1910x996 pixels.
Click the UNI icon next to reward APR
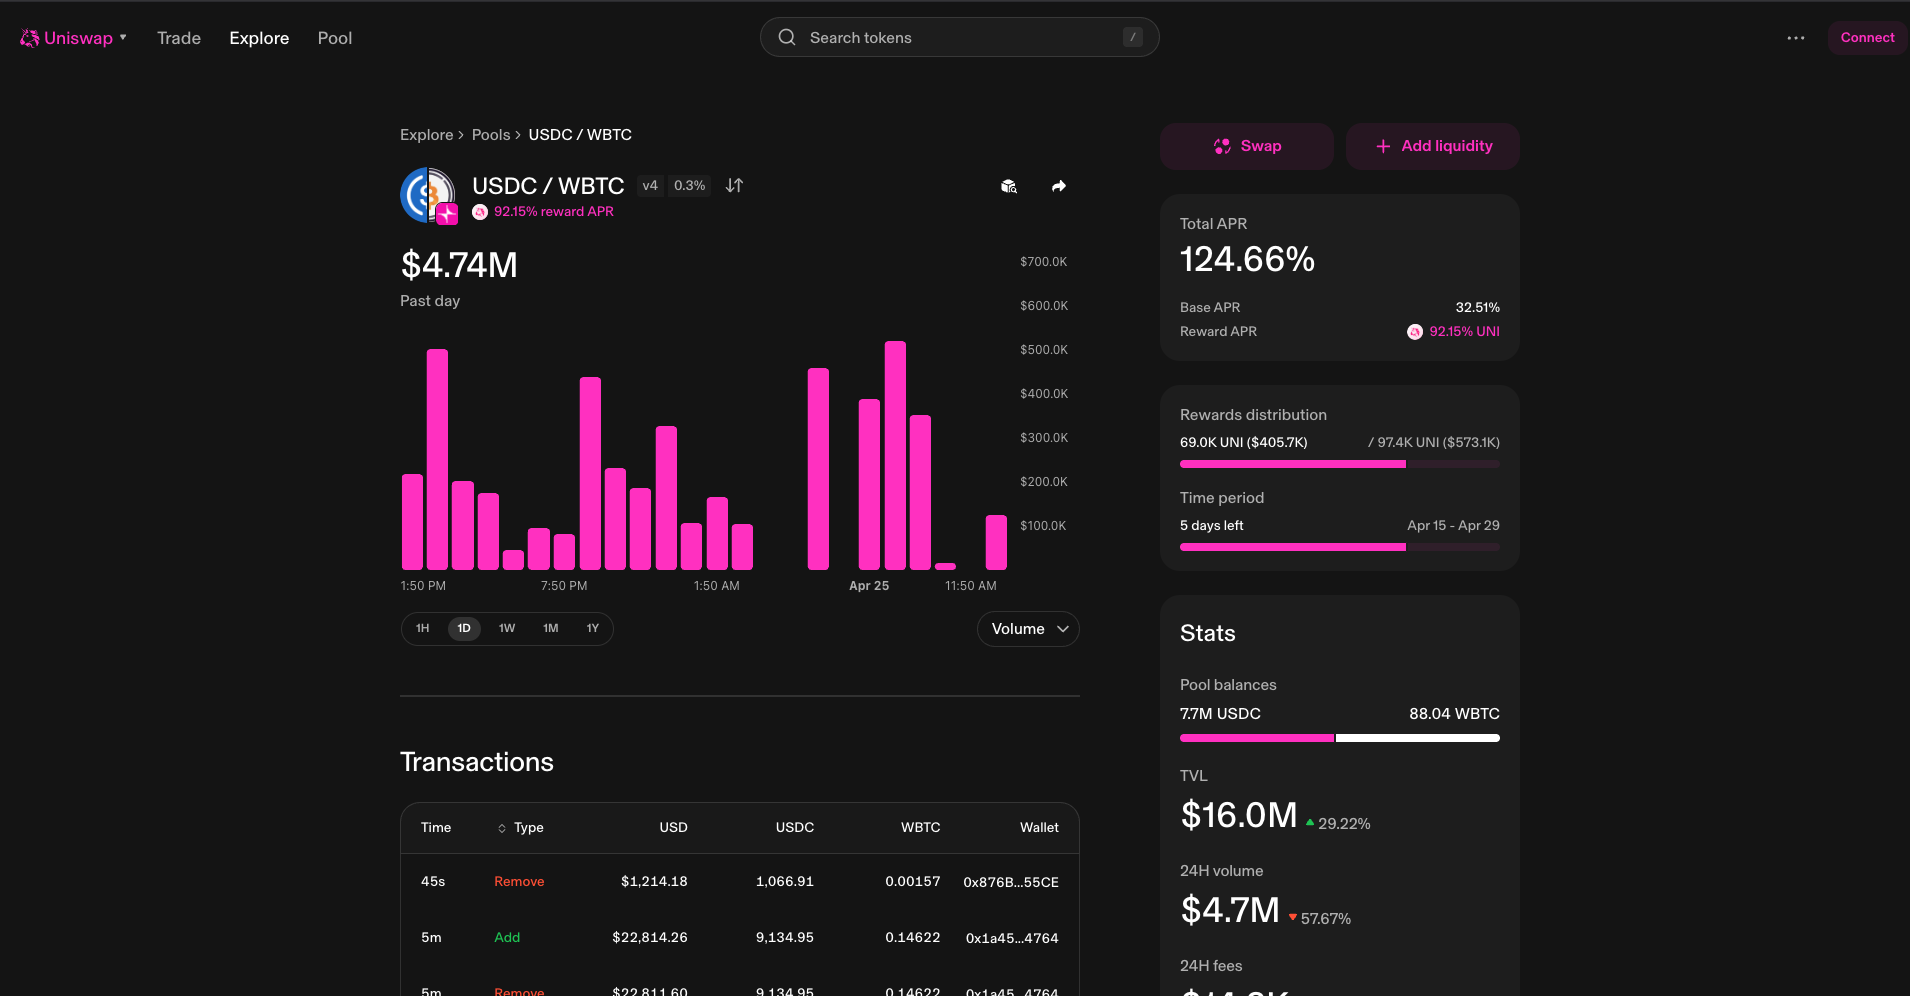(x=480, y=212)
